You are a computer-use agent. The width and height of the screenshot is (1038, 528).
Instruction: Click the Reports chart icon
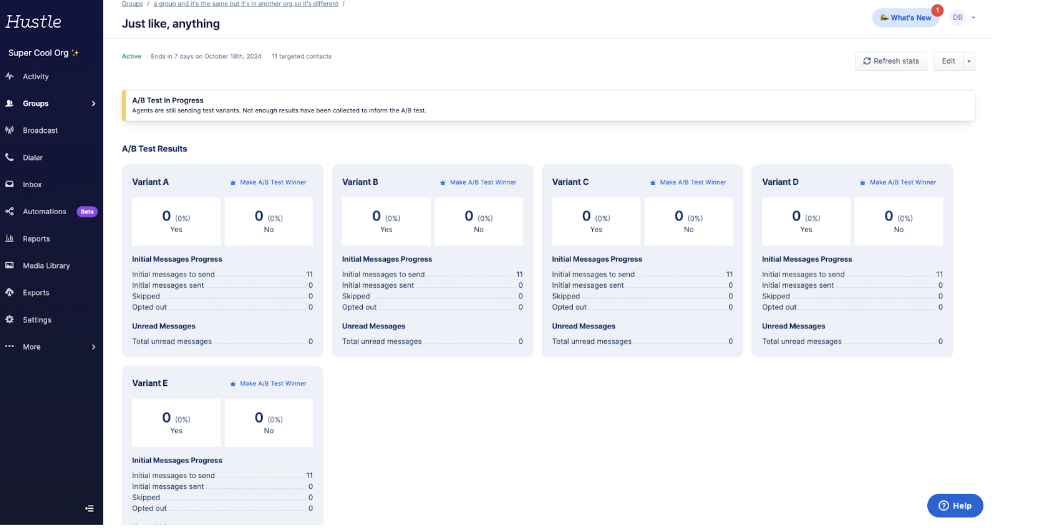pos(10,238)
